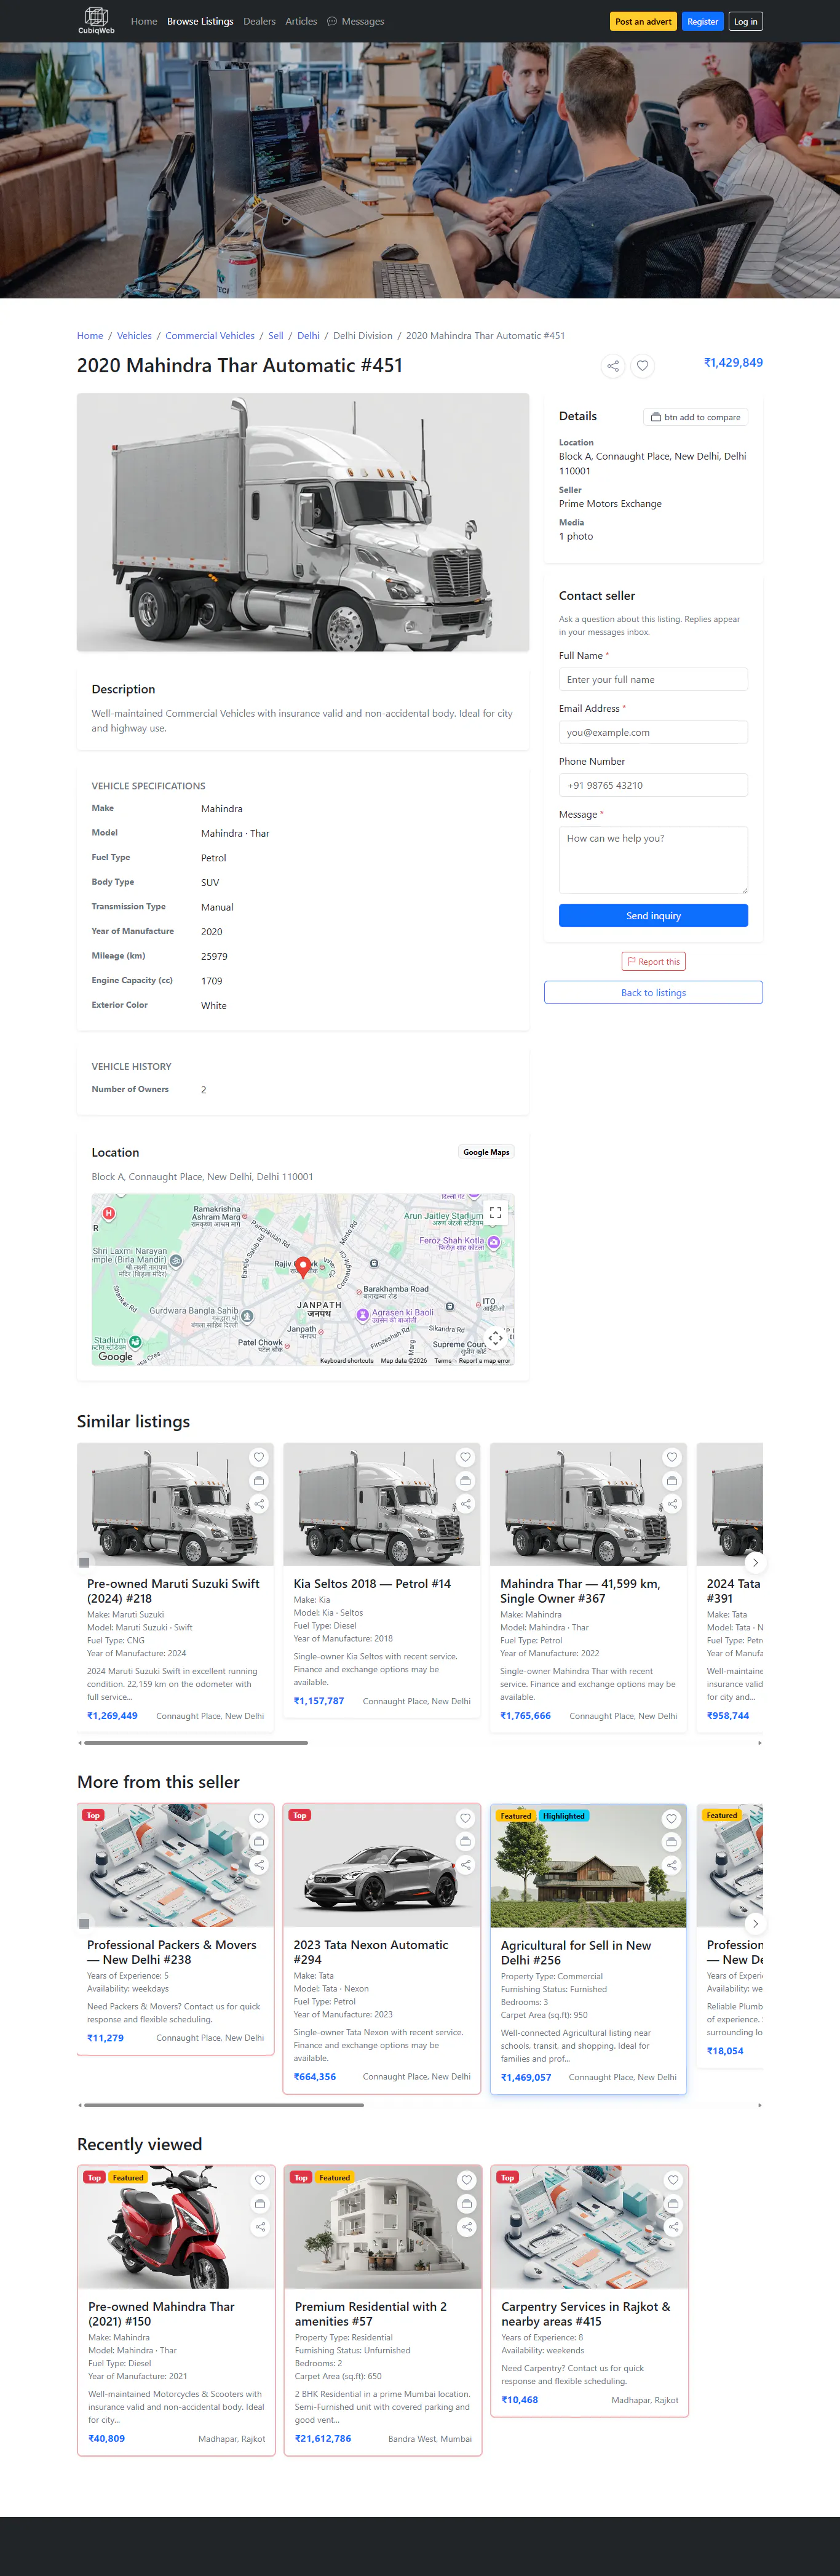Image resolution: width=840 pixels, height=2576 pixels.
Task: Share this Mahindra Thar listing
Action: (613, 366)
